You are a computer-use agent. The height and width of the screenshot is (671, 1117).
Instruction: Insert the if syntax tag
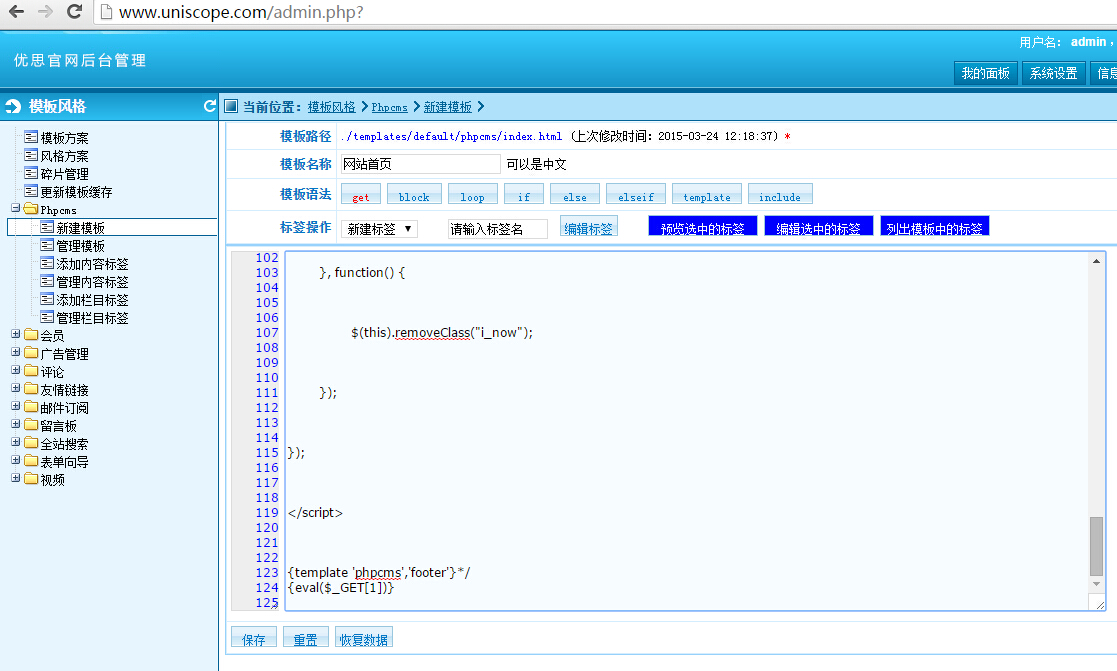pos(524,194)
